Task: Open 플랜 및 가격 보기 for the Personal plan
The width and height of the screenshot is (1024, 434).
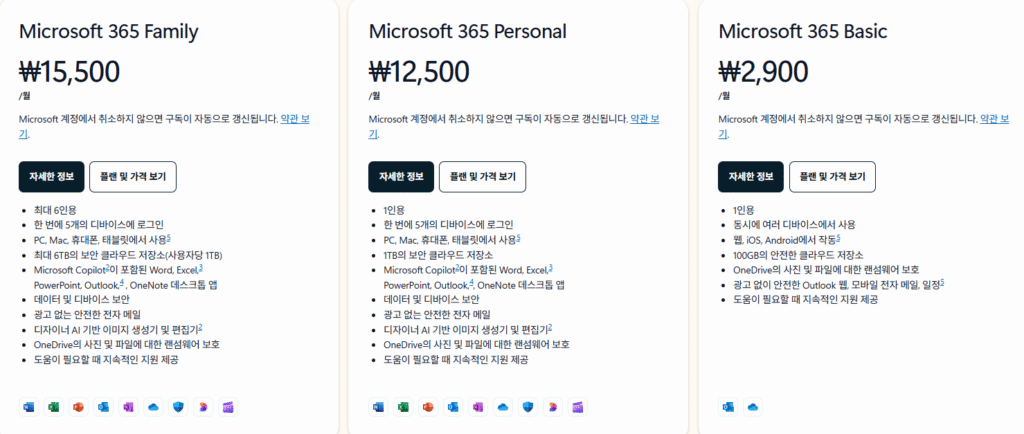Action: (x=483, y=177)
